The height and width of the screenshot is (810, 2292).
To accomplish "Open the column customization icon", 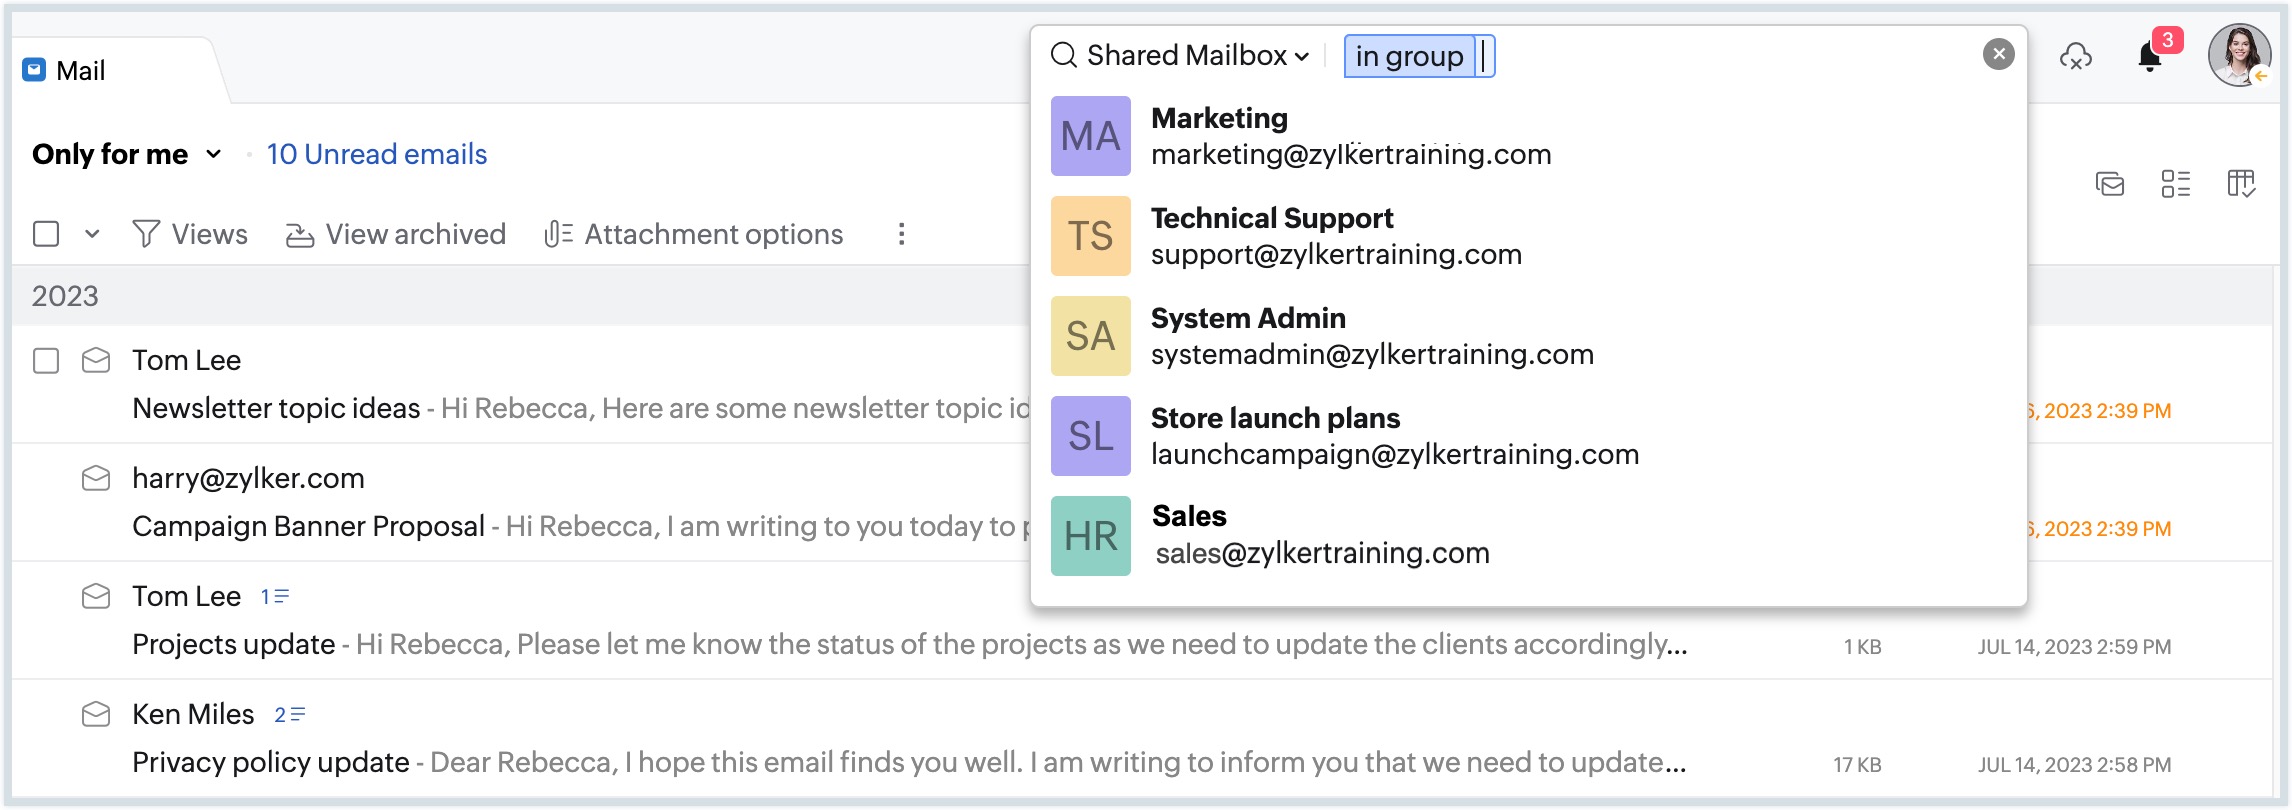I will (2241, 184).
